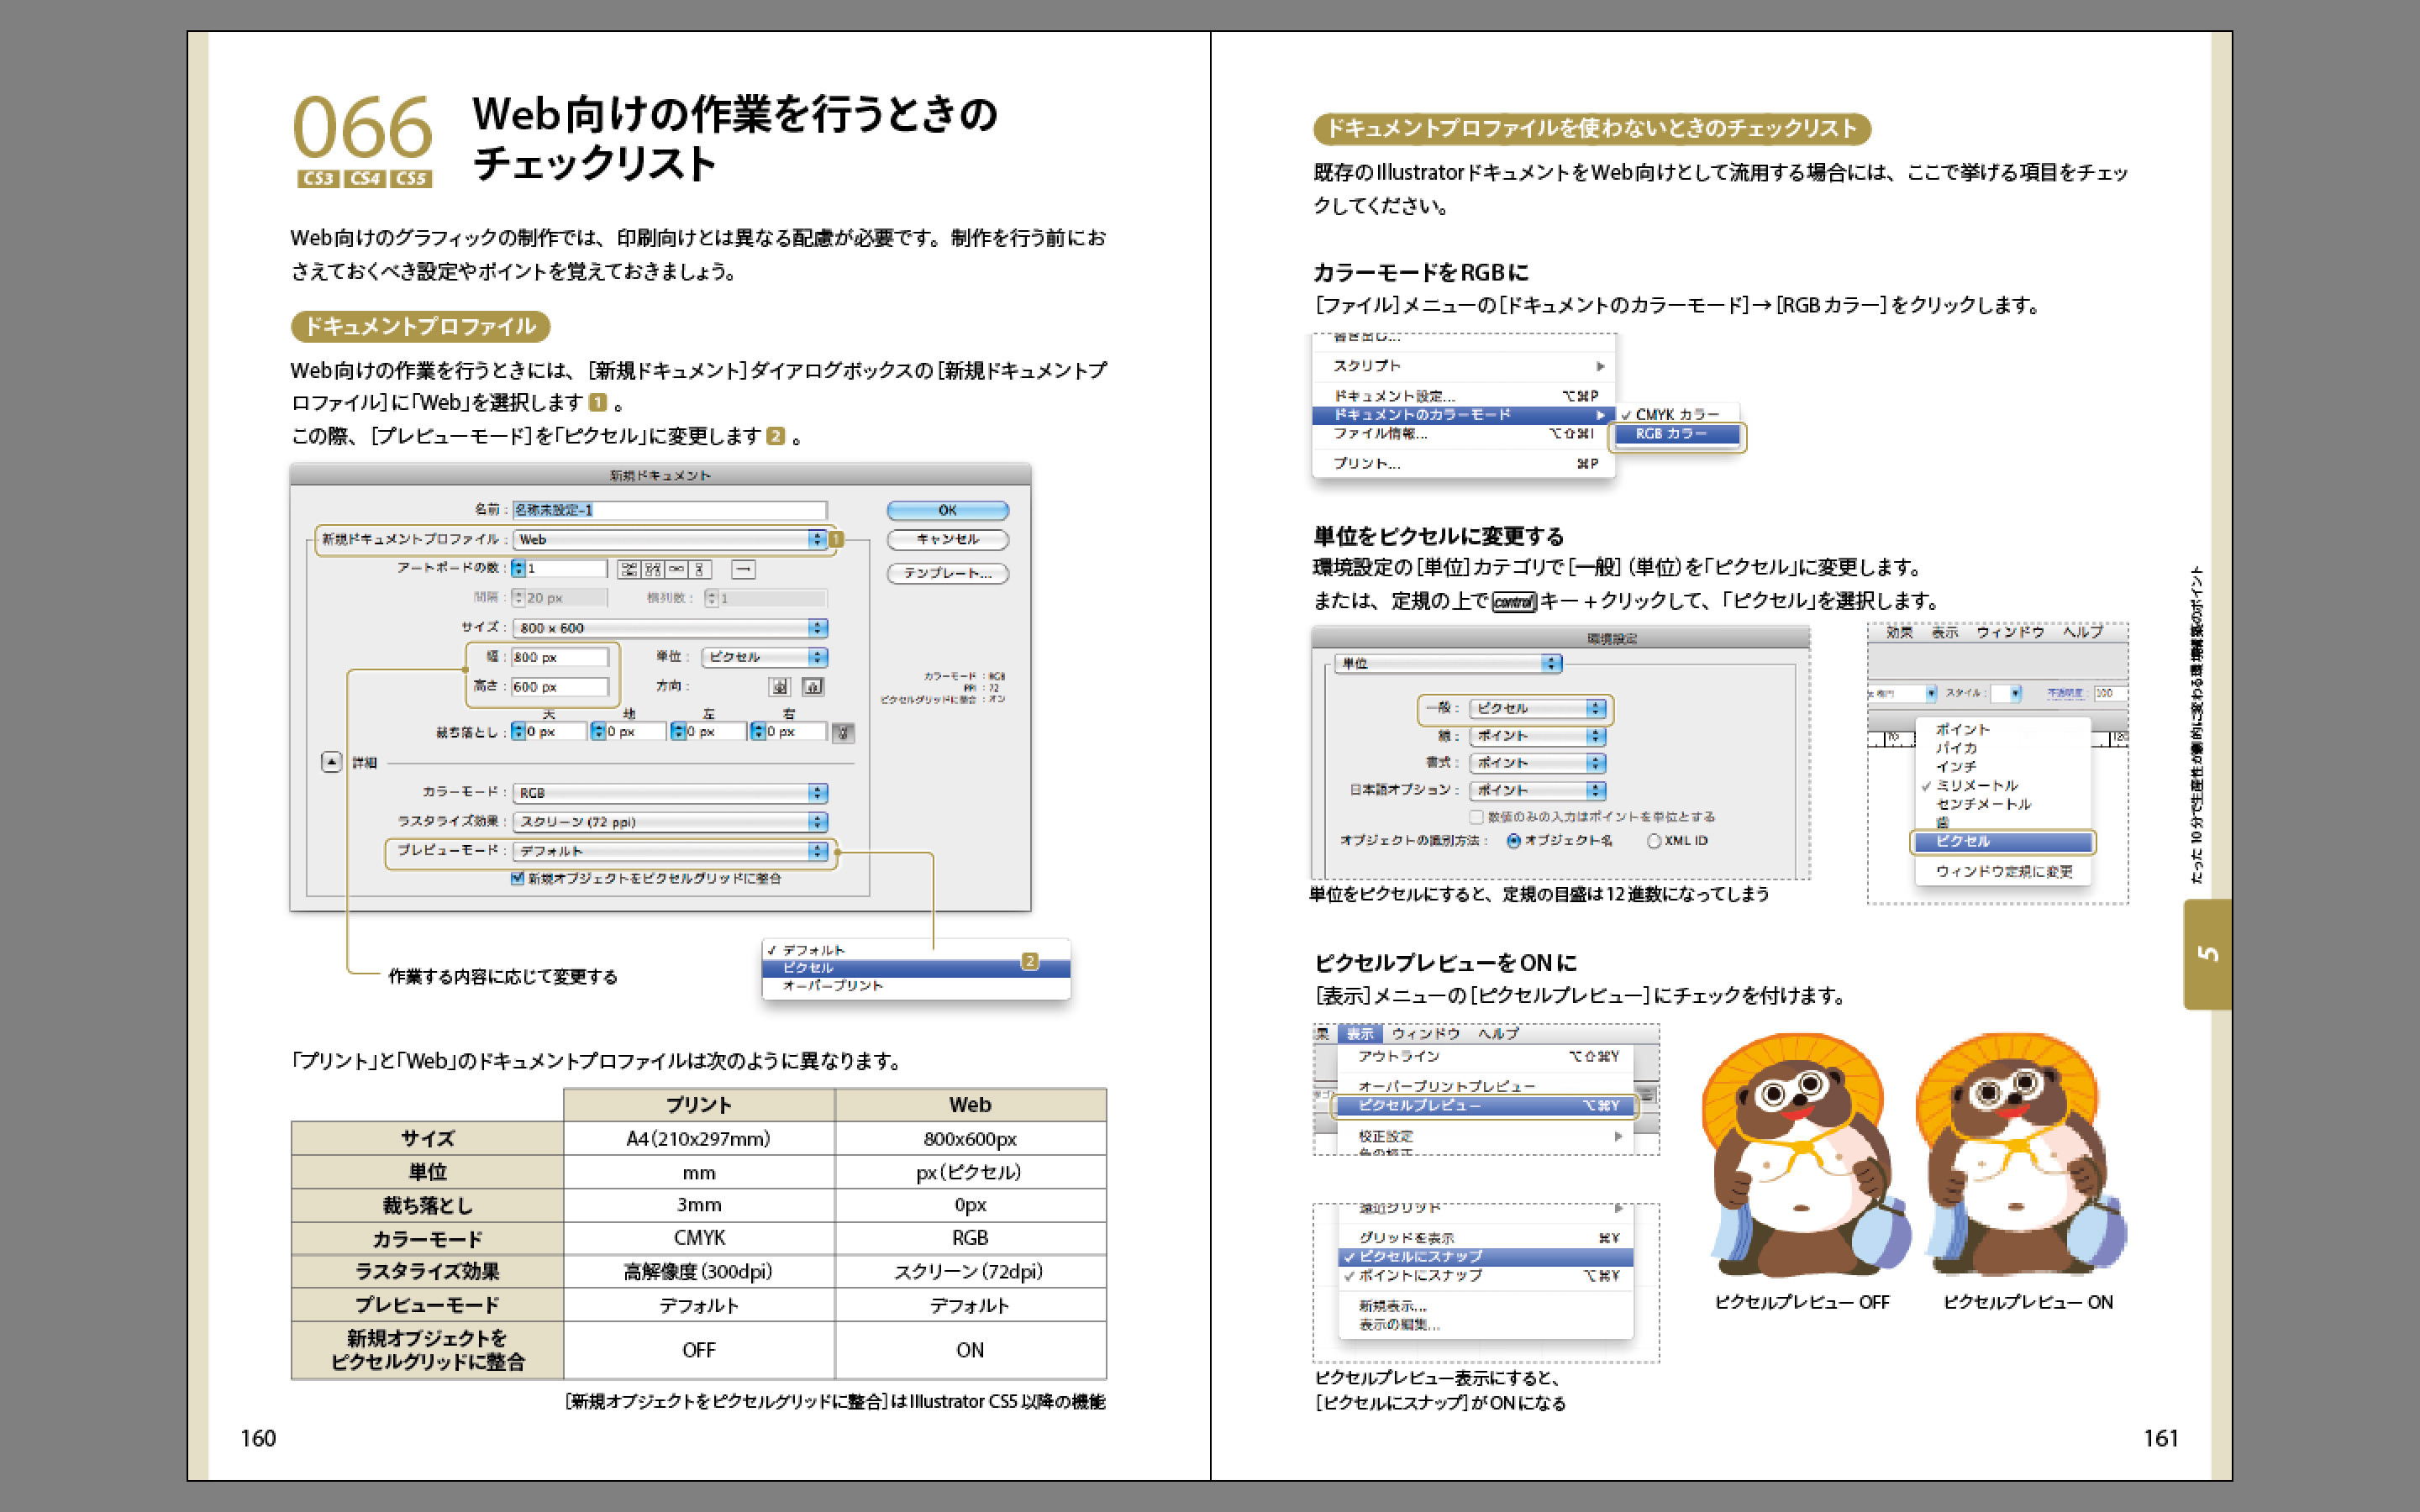Choose グリッドを表示 menu item
2420x1512 pixels.
(x=1485, y=1238)
